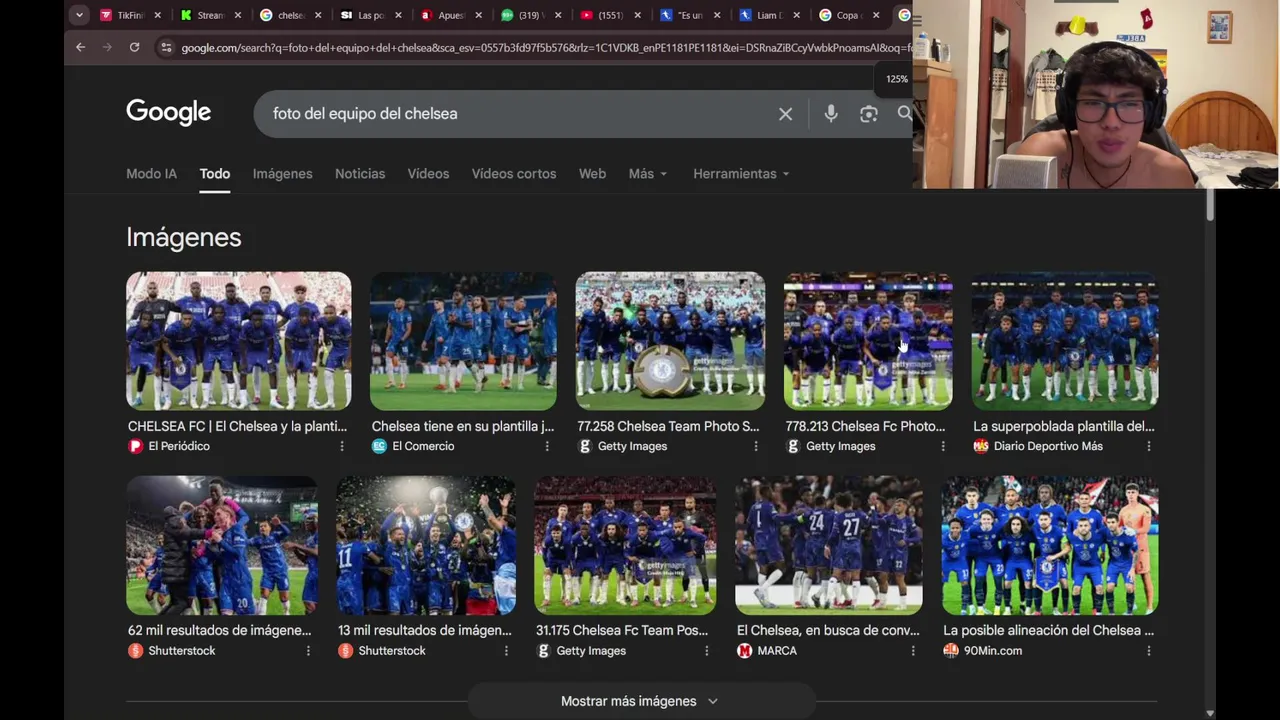This screenshot has width=1280, height=720.
Task: Click the La superpoblada plantilla del... caption link
Action: (x=1064, y=426)
